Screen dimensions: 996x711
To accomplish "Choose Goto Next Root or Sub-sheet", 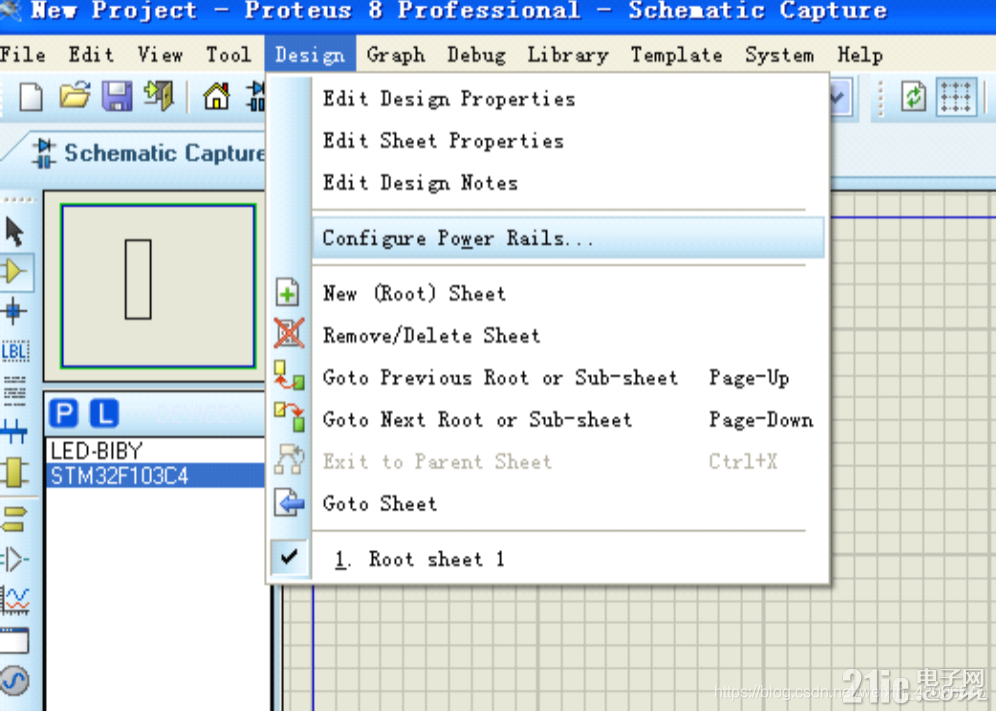I will pos(569,419).
